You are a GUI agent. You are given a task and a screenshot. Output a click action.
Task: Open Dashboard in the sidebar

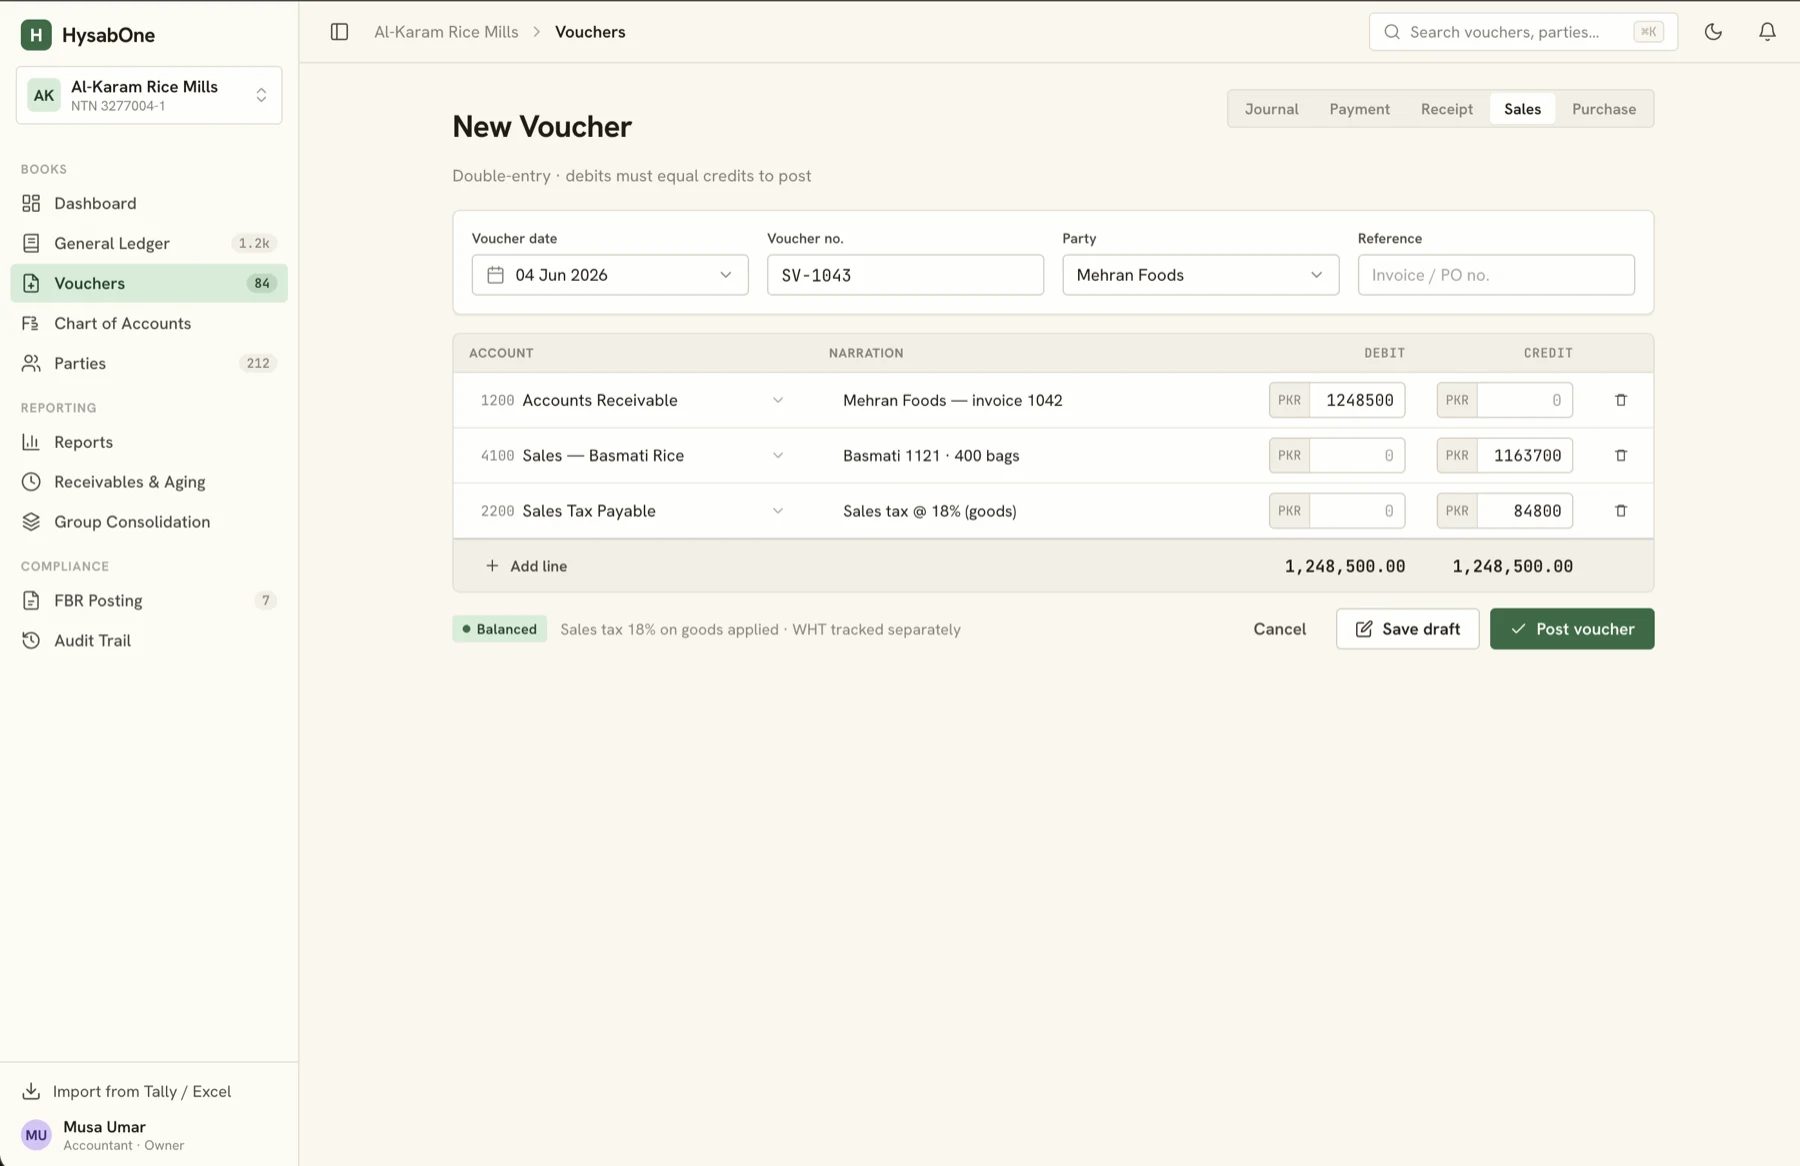point(149,203)
